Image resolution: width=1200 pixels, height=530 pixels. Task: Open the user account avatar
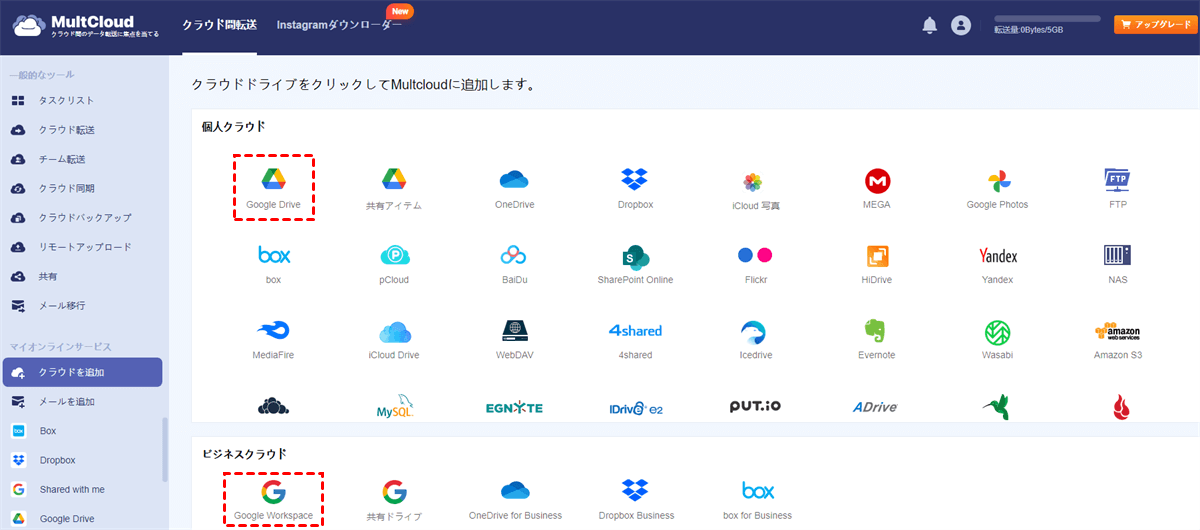click(x=961, y=26)
